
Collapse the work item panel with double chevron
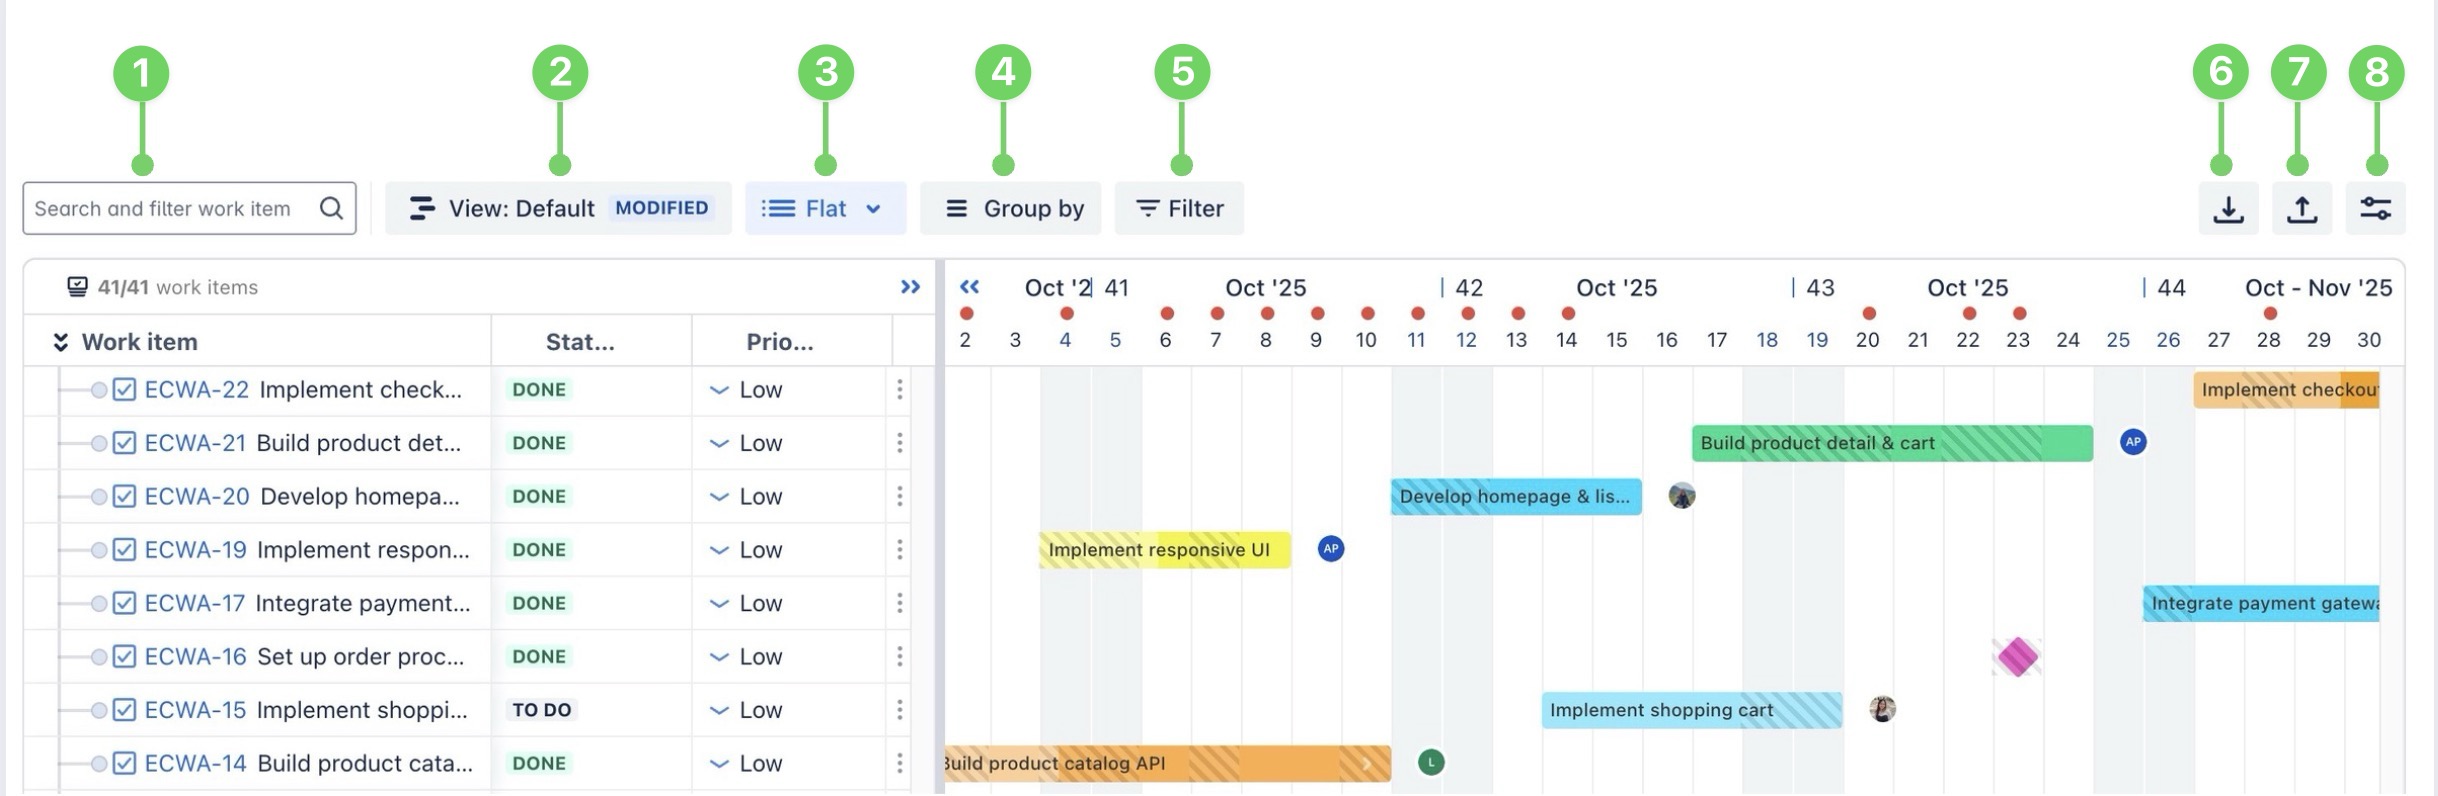click(910, 287)
